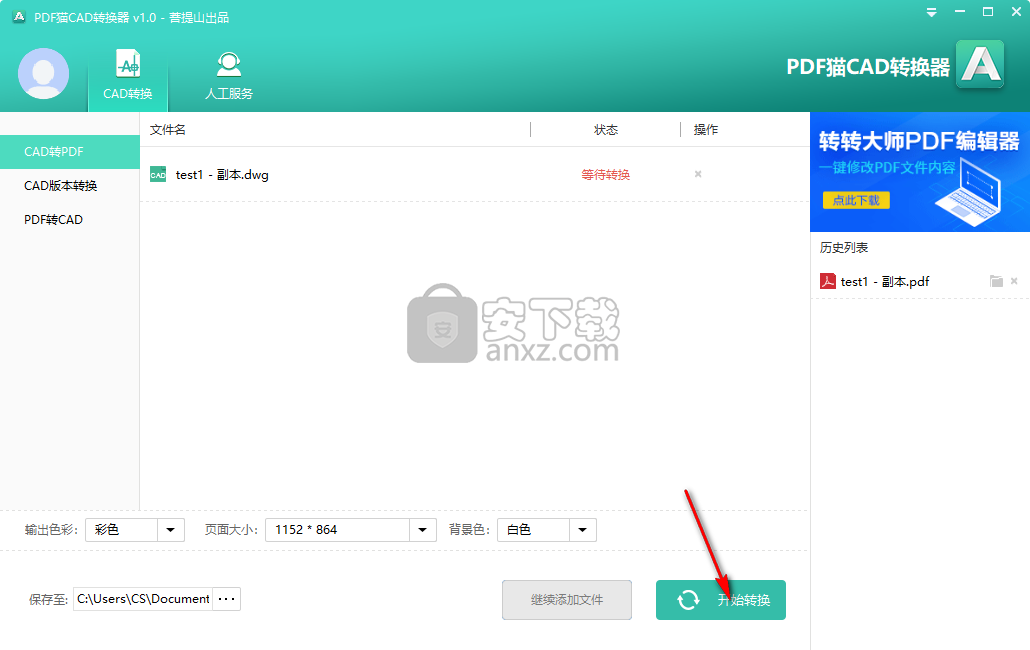The height and width of the screenshot is (650, 1030).
Task: Minimize the converter window
Action: pos(960,12)
